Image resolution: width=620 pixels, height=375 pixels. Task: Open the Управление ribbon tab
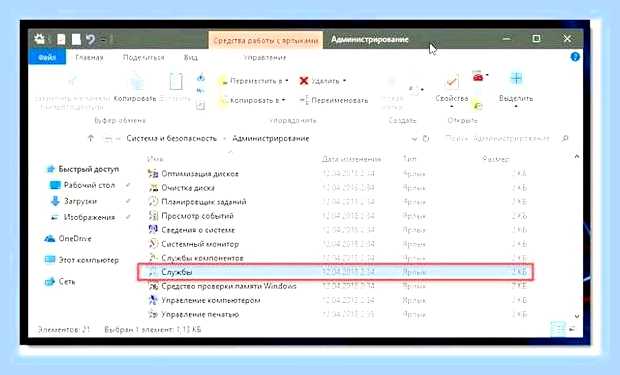click(265, 57)
